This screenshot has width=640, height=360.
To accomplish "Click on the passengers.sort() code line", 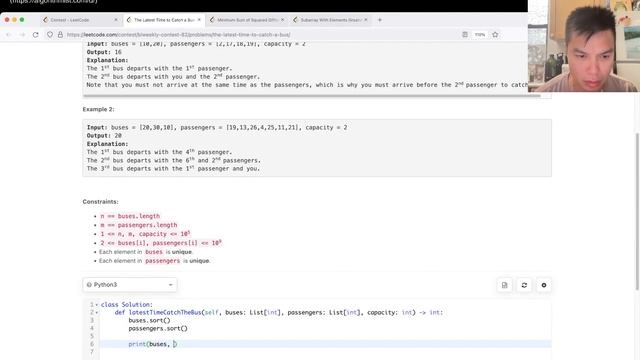I will click(158, 328).
